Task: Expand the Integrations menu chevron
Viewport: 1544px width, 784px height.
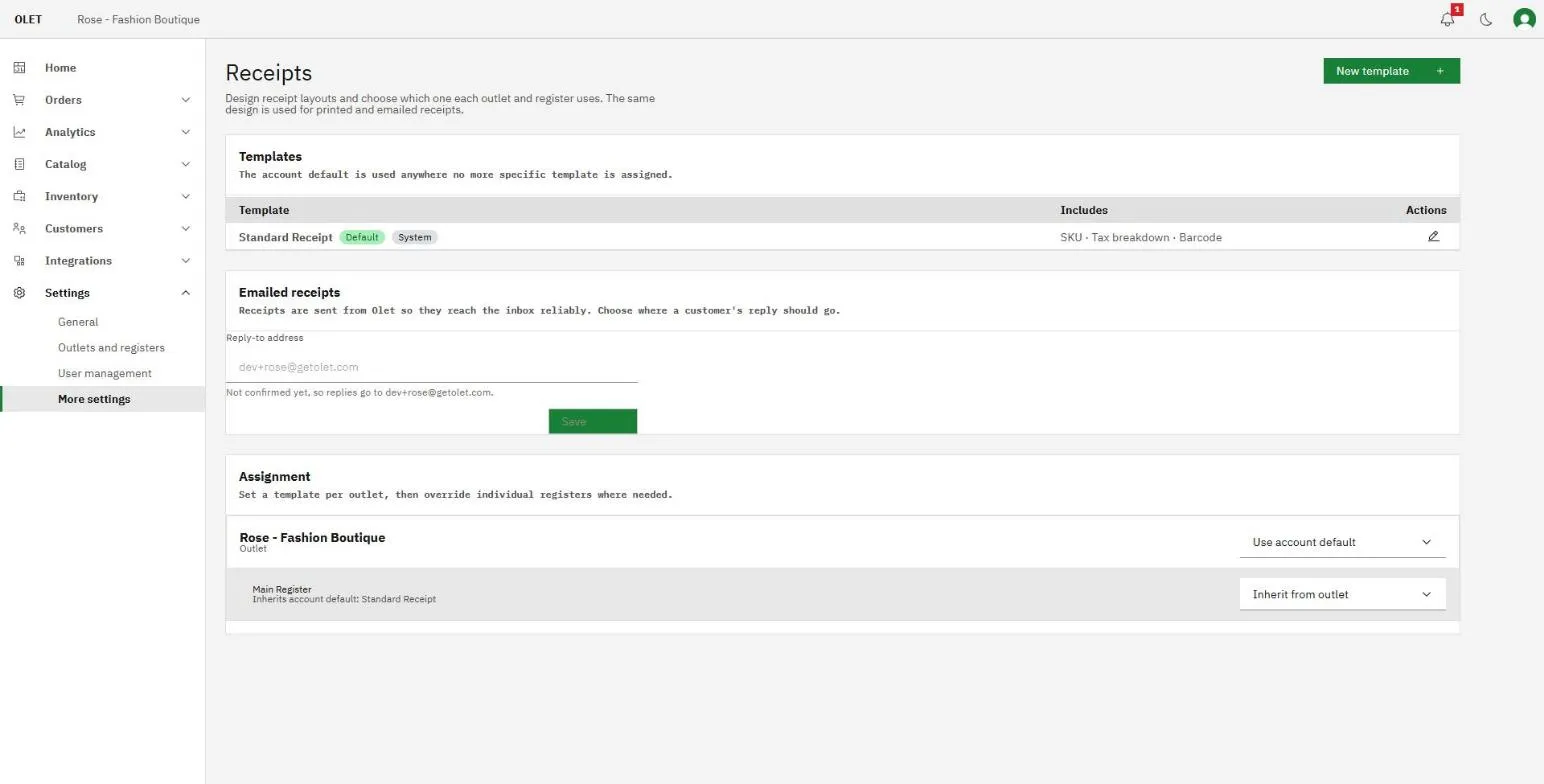Action: pyautogui.click(x=185, y=260)
